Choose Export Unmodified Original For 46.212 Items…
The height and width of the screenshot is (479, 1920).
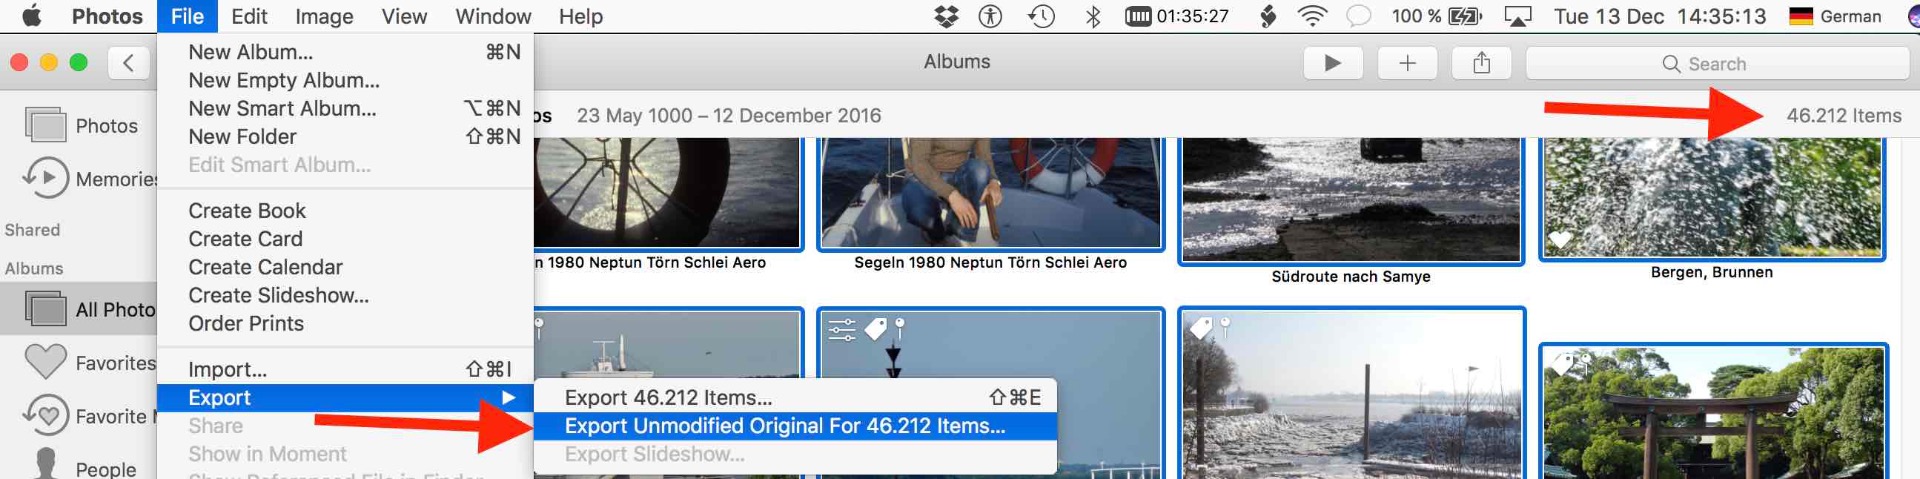tap(795, 426)
